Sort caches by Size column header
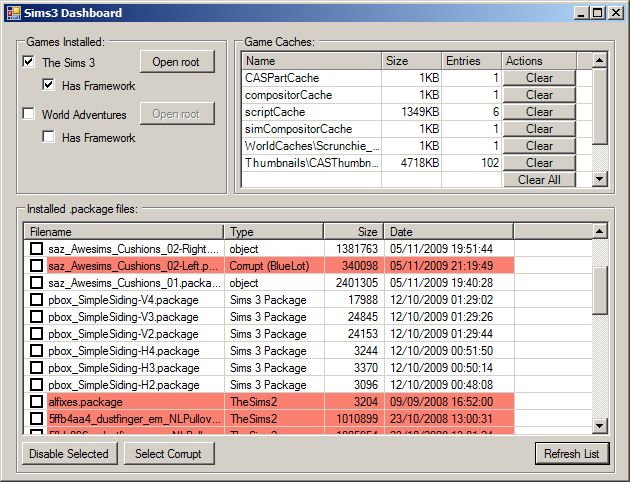This screenshot has width=630, height=482. coord(411,61)
